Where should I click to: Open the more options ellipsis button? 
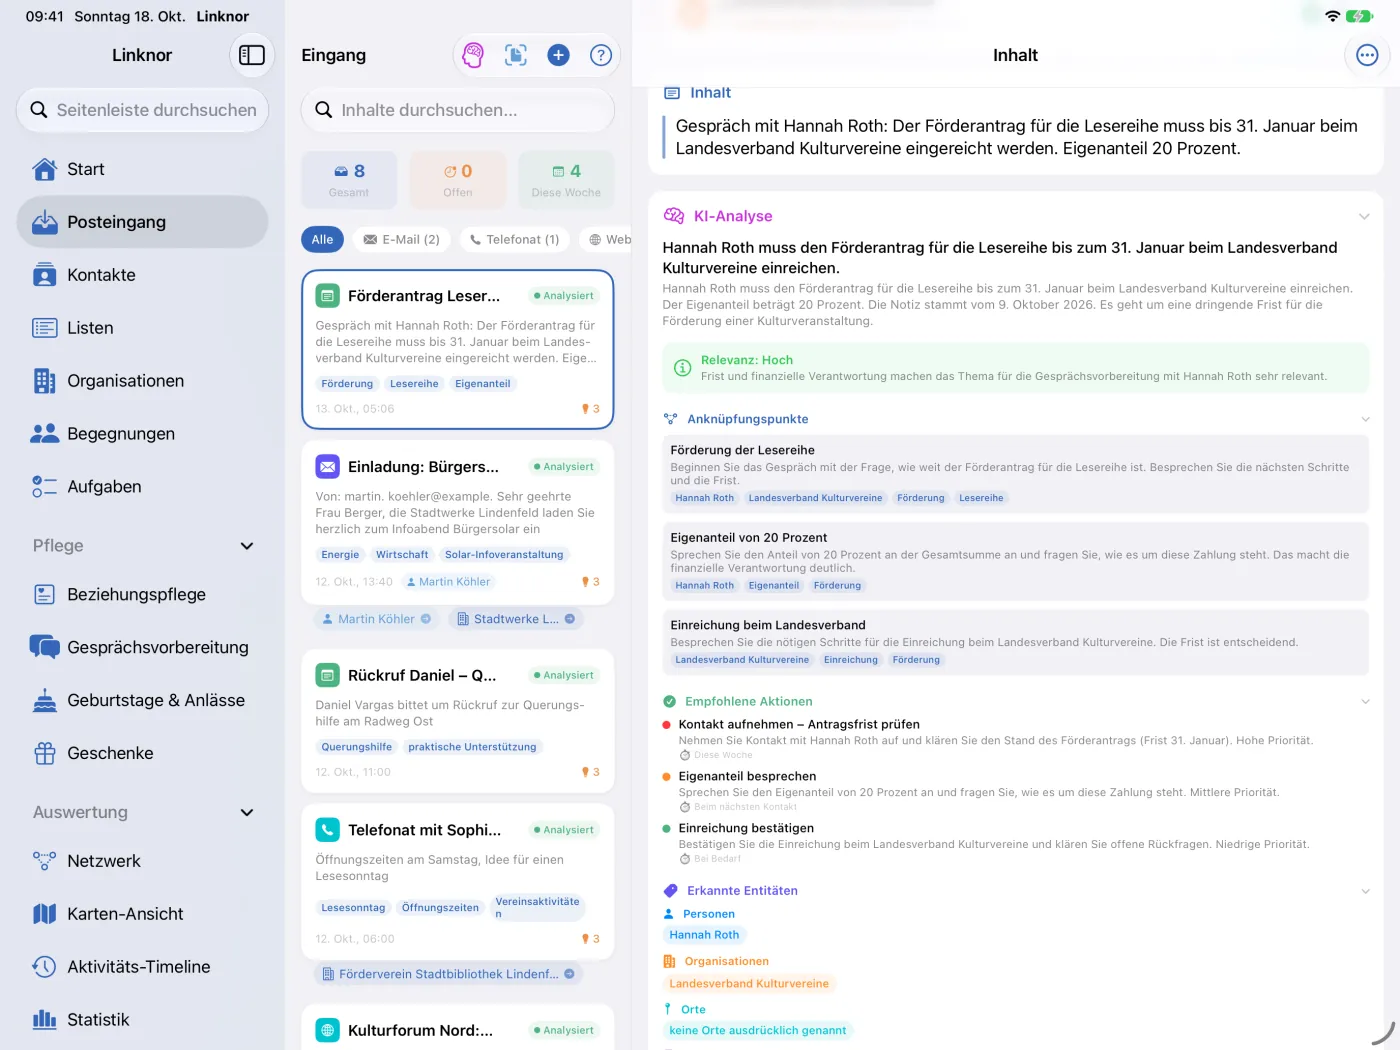1367,55
